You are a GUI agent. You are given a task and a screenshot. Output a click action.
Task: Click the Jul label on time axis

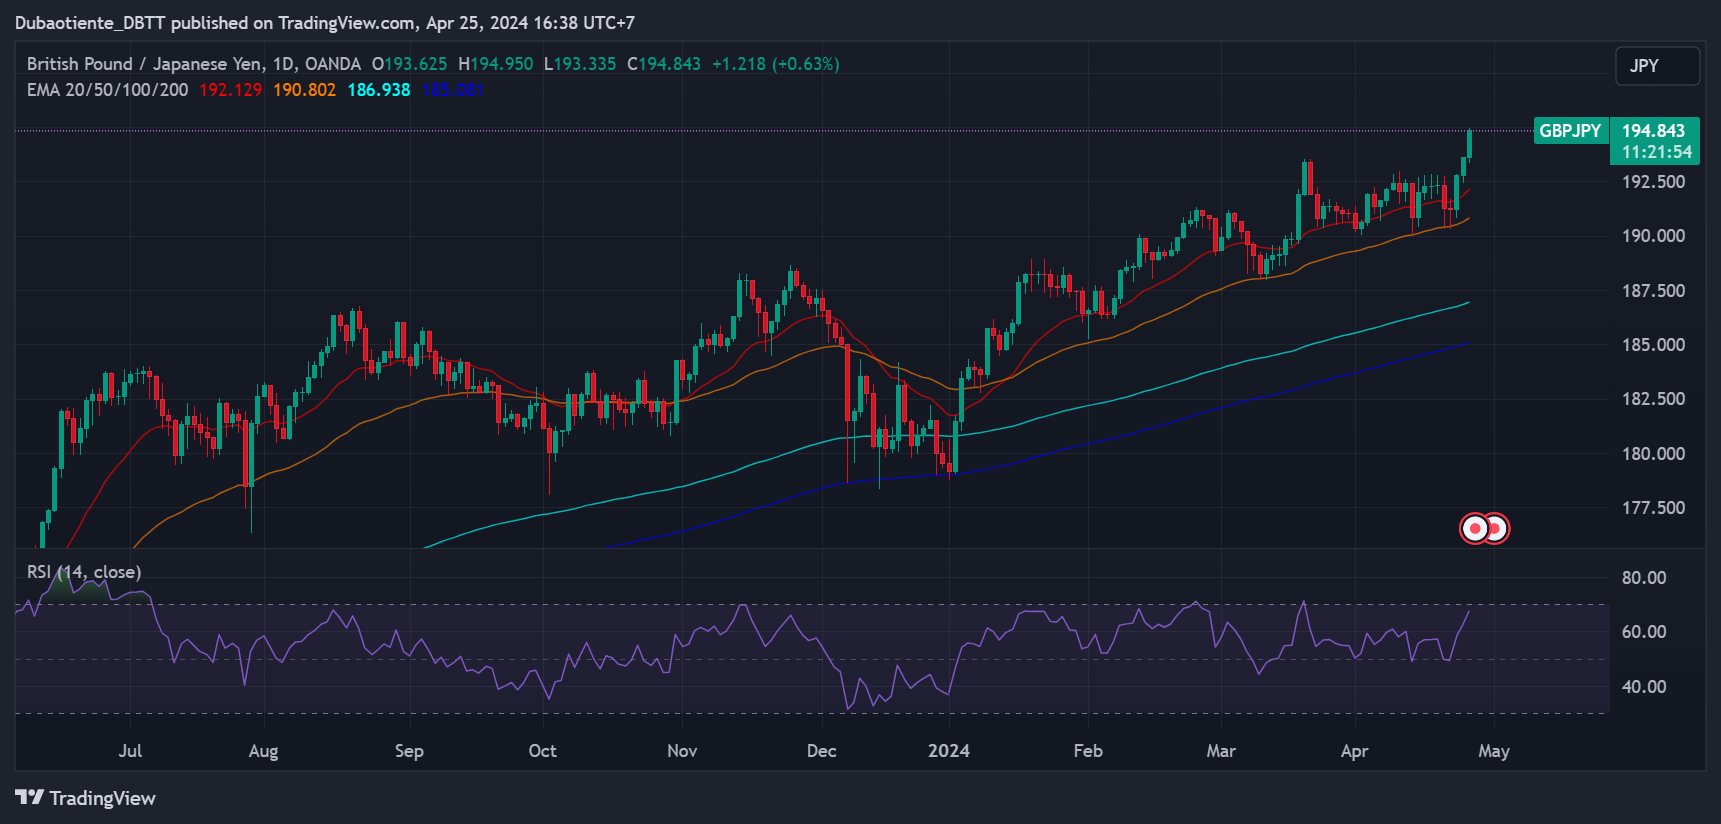pyautogui.click(x=130, y=751)
